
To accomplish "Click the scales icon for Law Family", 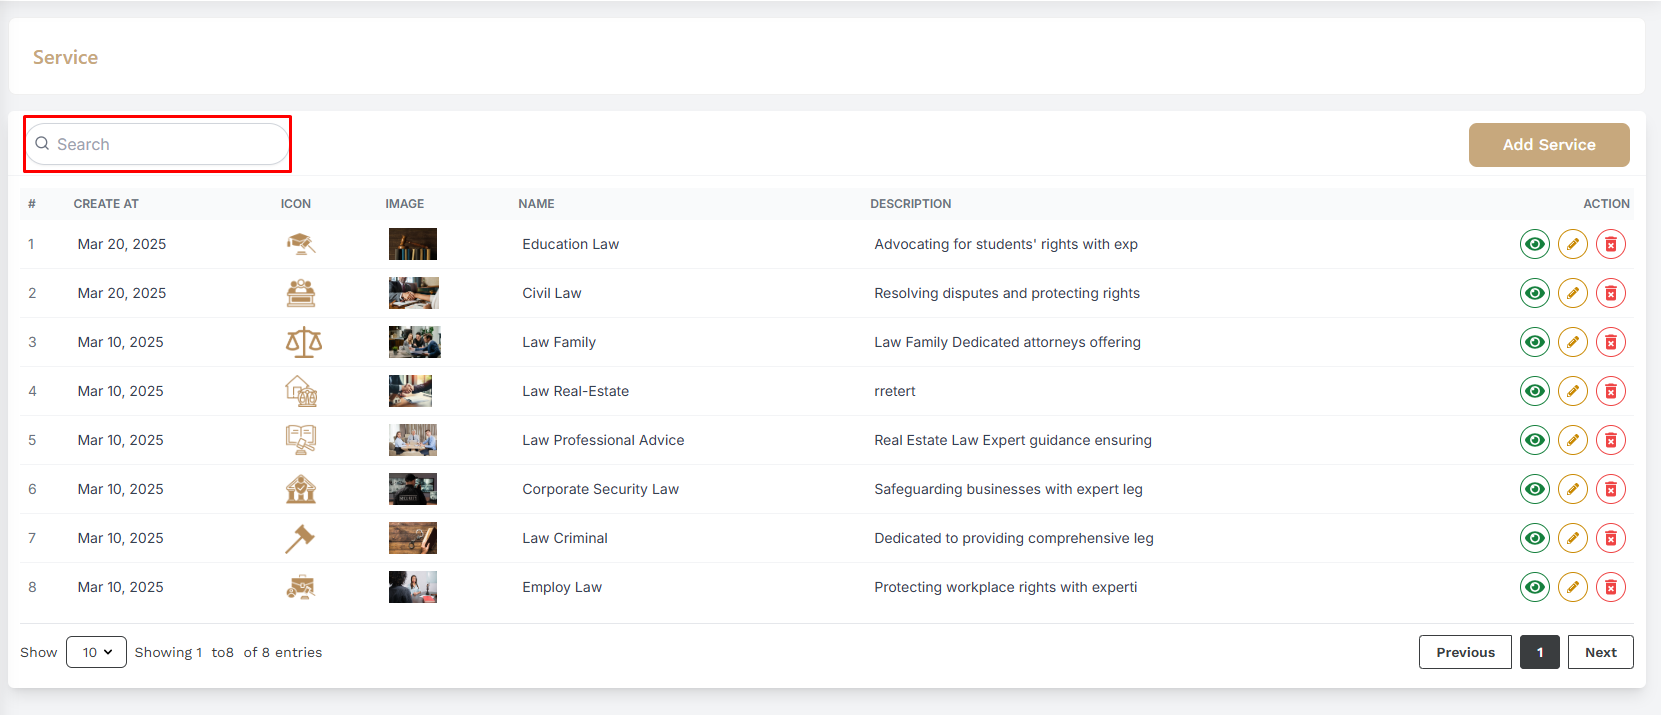I will [304, 342].
